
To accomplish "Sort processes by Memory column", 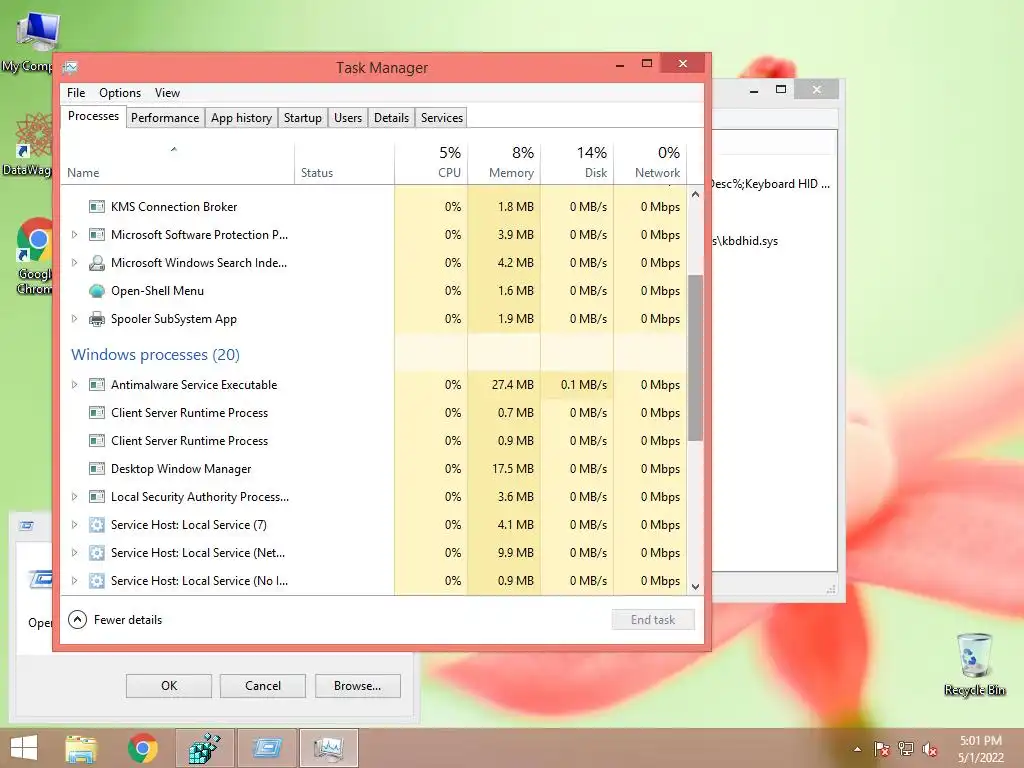I will [504, 162].
